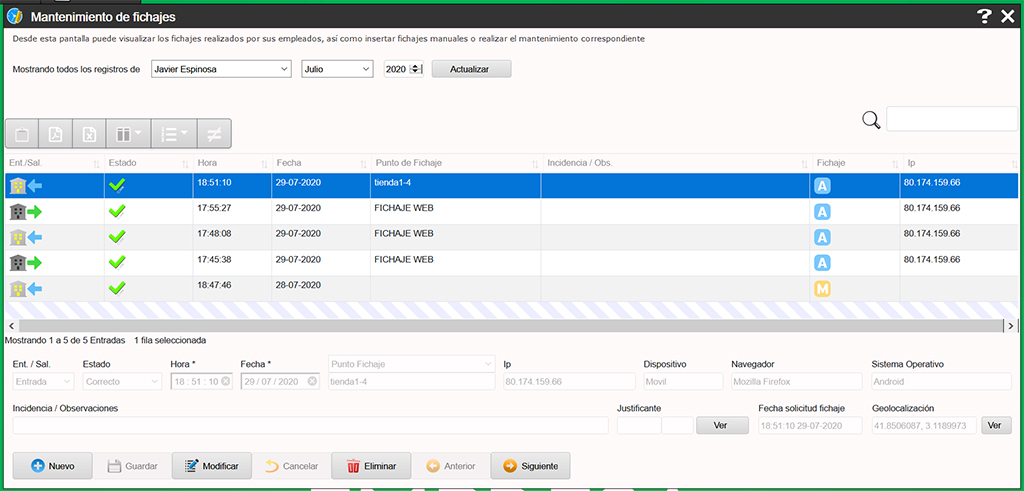Open the column visibility toolbar menu
This screenshot has height=491, width=1024.
pos(129,134)
